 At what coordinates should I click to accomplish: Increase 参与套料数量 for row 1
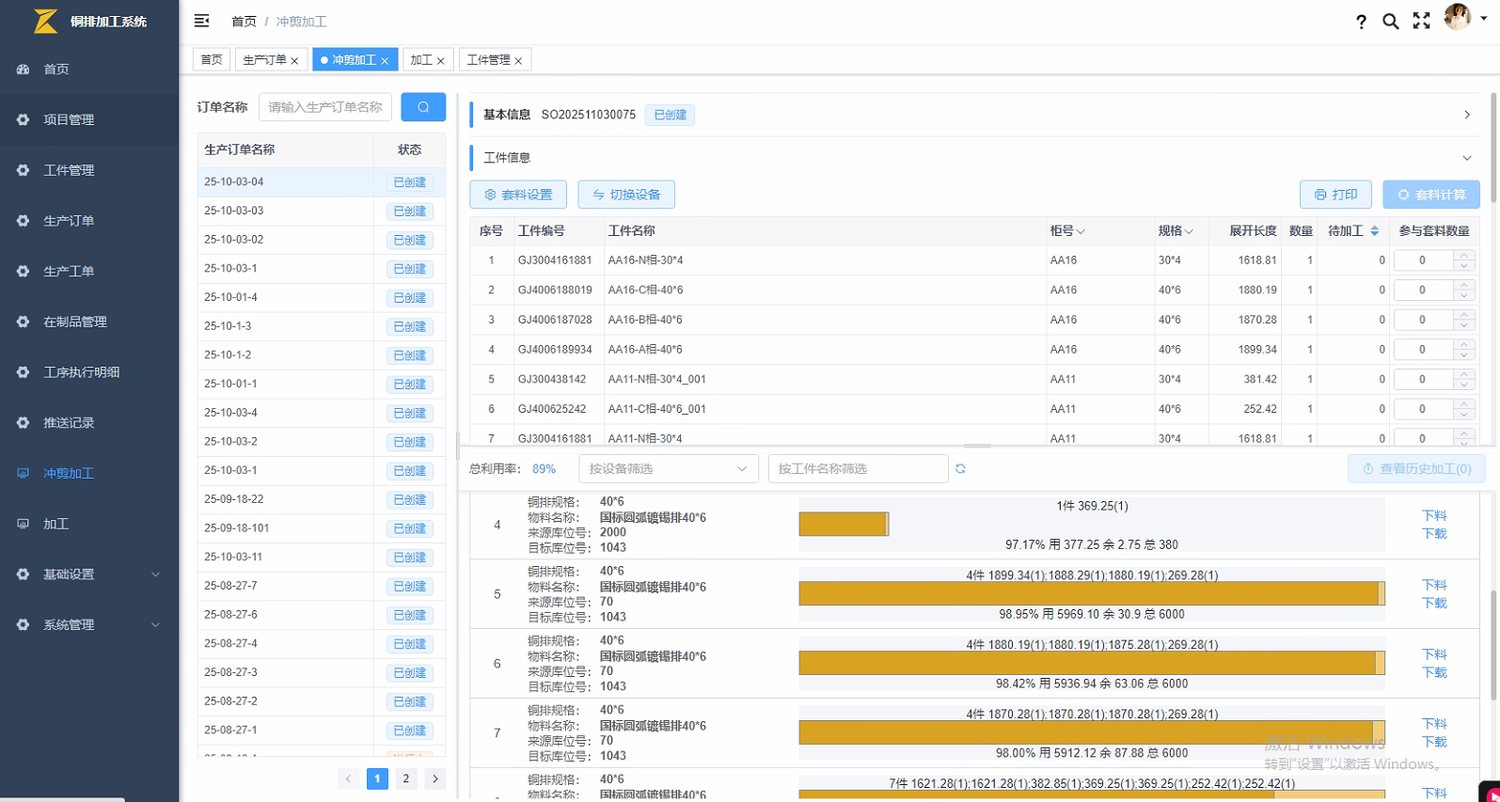(x=1464, y=255)
